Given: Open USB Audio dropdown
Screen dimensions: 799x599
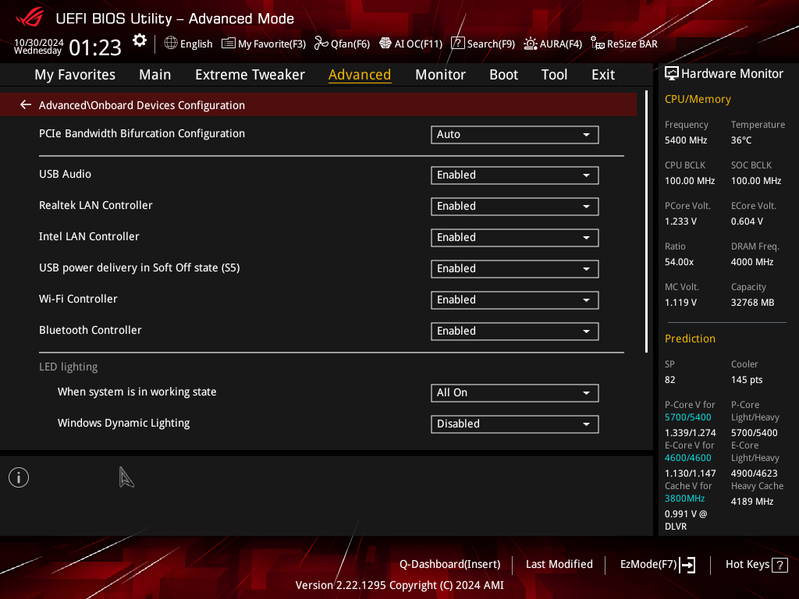Looking at the screenshot, I should (515, 175).
